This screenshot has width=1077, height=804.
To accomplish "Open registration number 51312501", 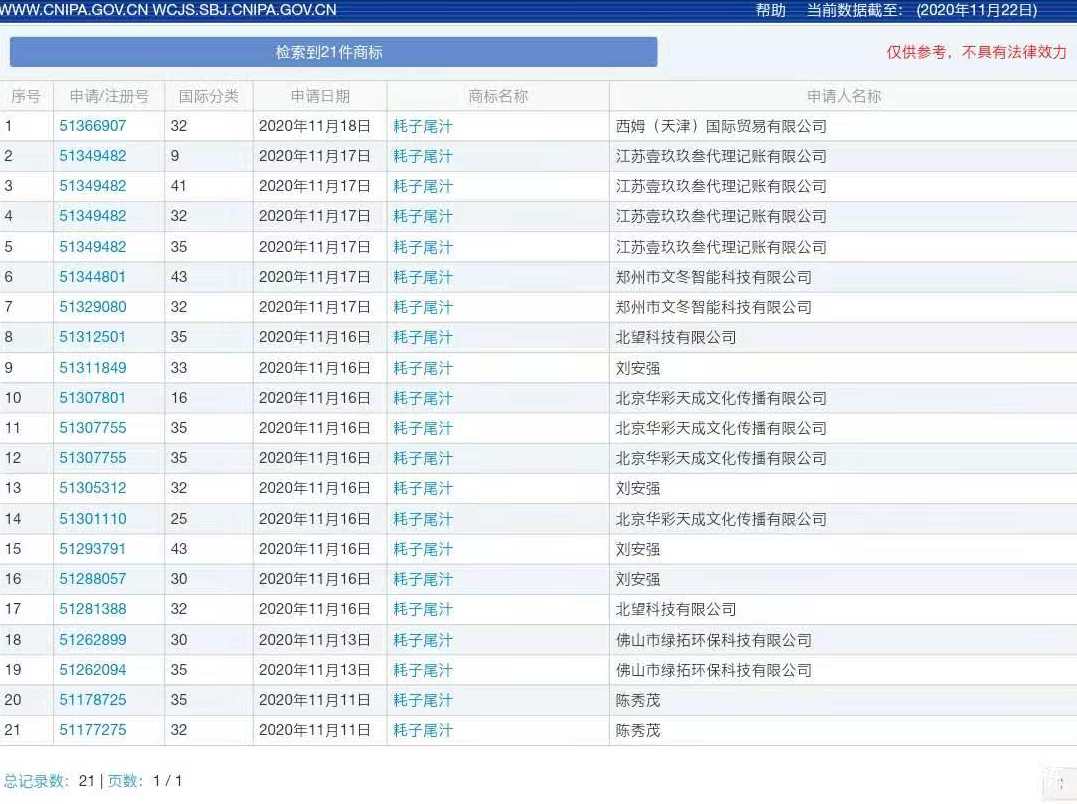I will (x=93, y=337).
